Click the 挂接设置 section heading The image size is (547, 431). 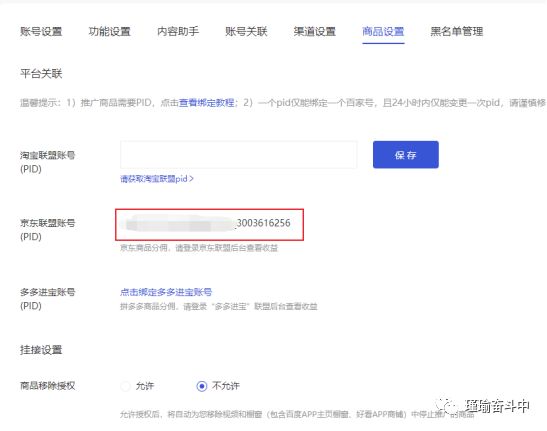pyautogui.click(x=41, y=350)
